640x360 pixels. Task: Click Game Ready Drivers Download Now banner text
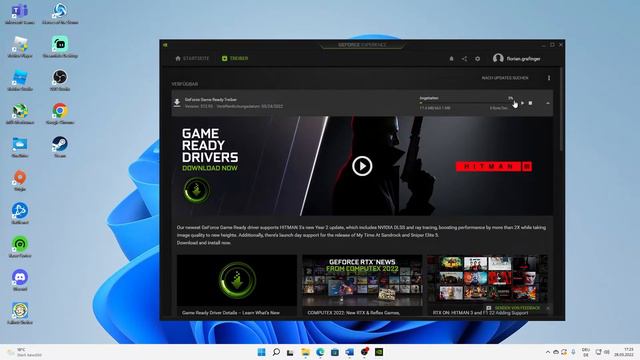click(x=210, y=150)
